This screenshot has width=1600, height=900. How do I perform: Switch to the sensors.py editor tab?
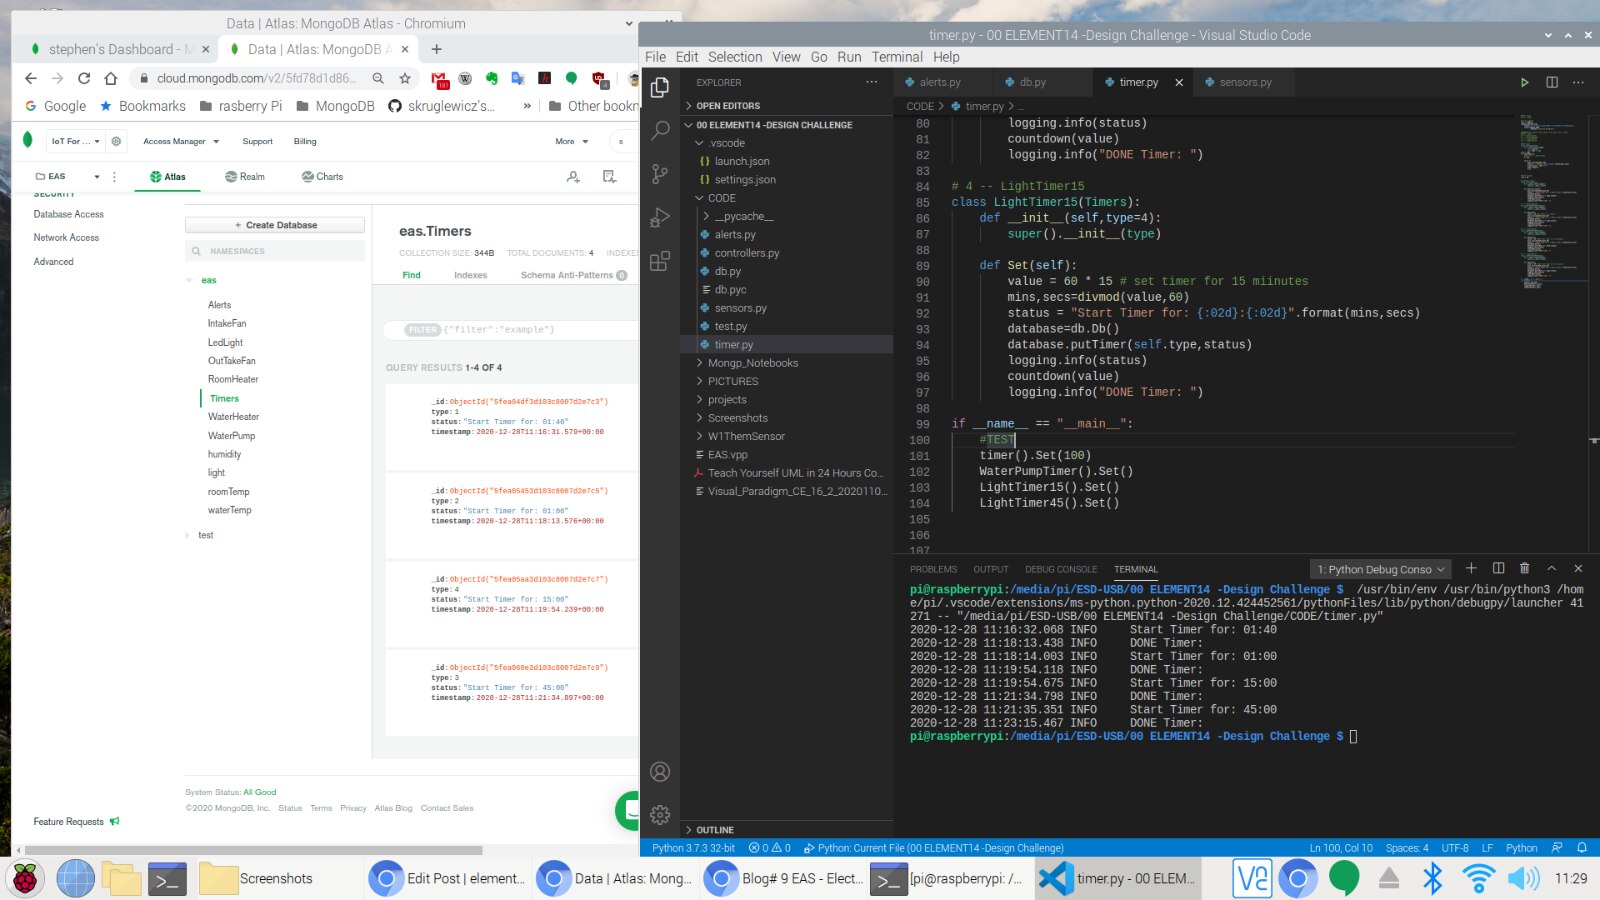1244,82
